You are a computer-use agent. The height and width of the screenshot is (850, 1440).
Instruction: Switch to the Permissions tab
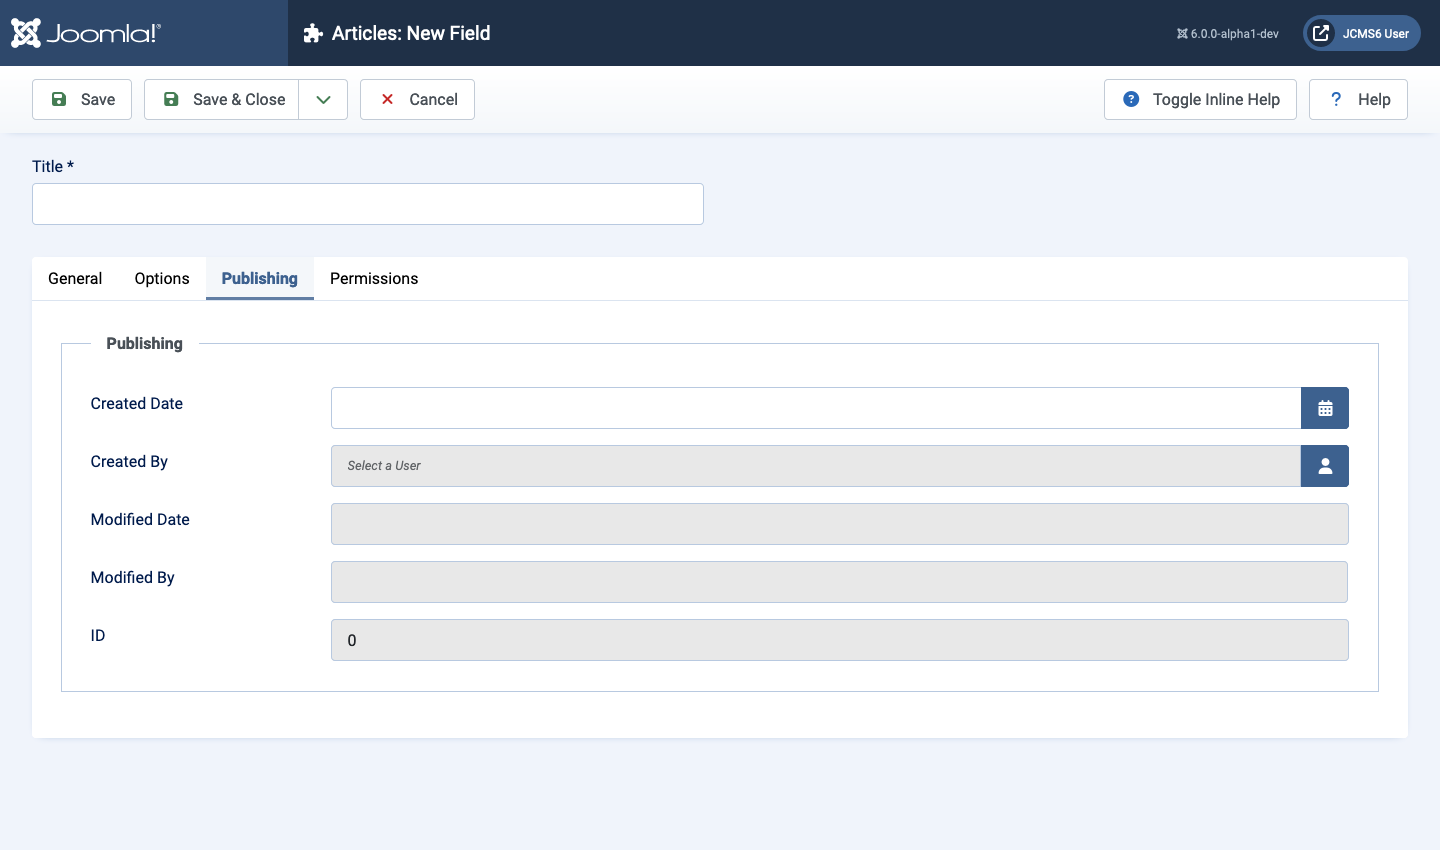374,278
